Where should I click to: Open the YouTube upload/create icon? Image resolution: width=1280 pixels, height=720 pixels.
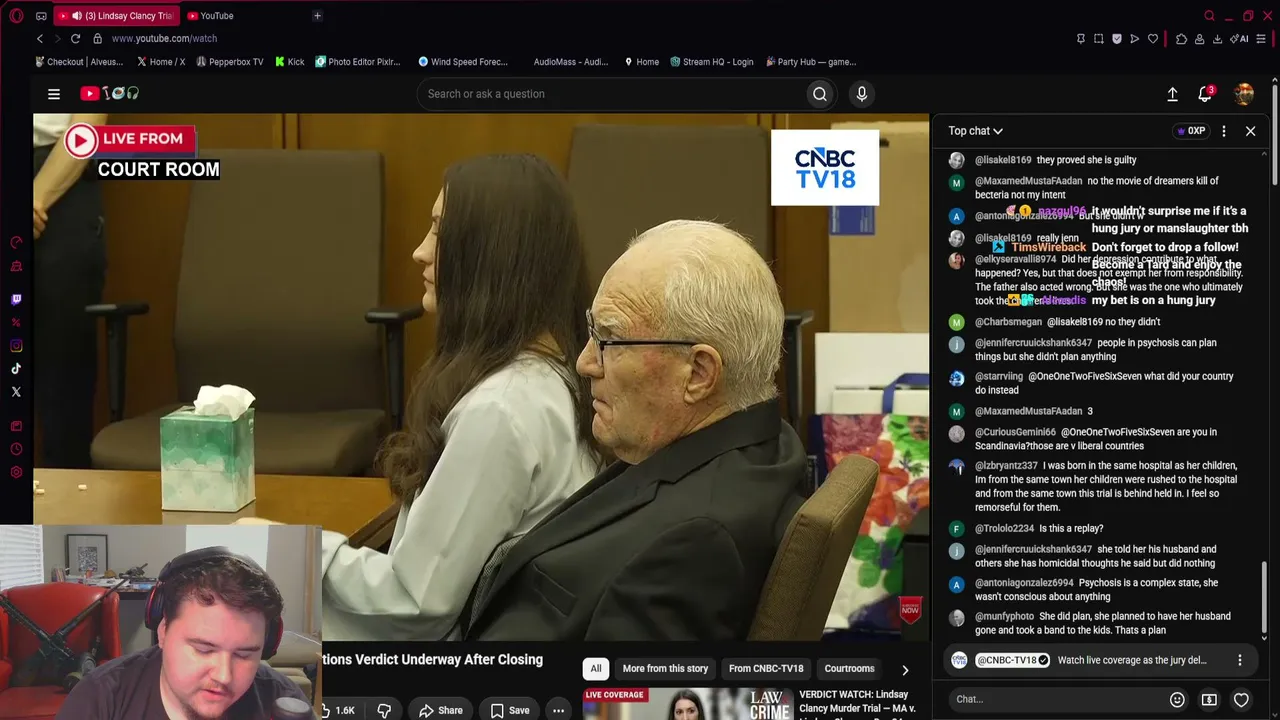coord(1172,94)
